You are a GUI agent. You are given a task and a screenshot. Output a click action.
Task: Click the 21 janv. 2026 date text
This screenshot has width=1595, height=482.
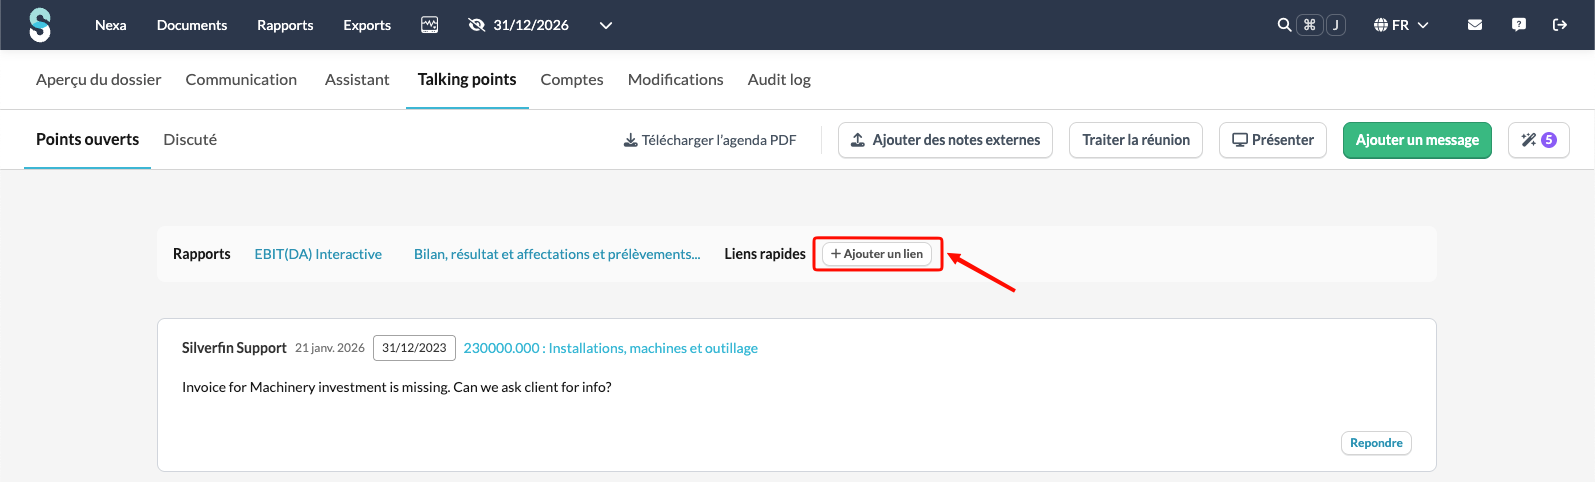330,348
